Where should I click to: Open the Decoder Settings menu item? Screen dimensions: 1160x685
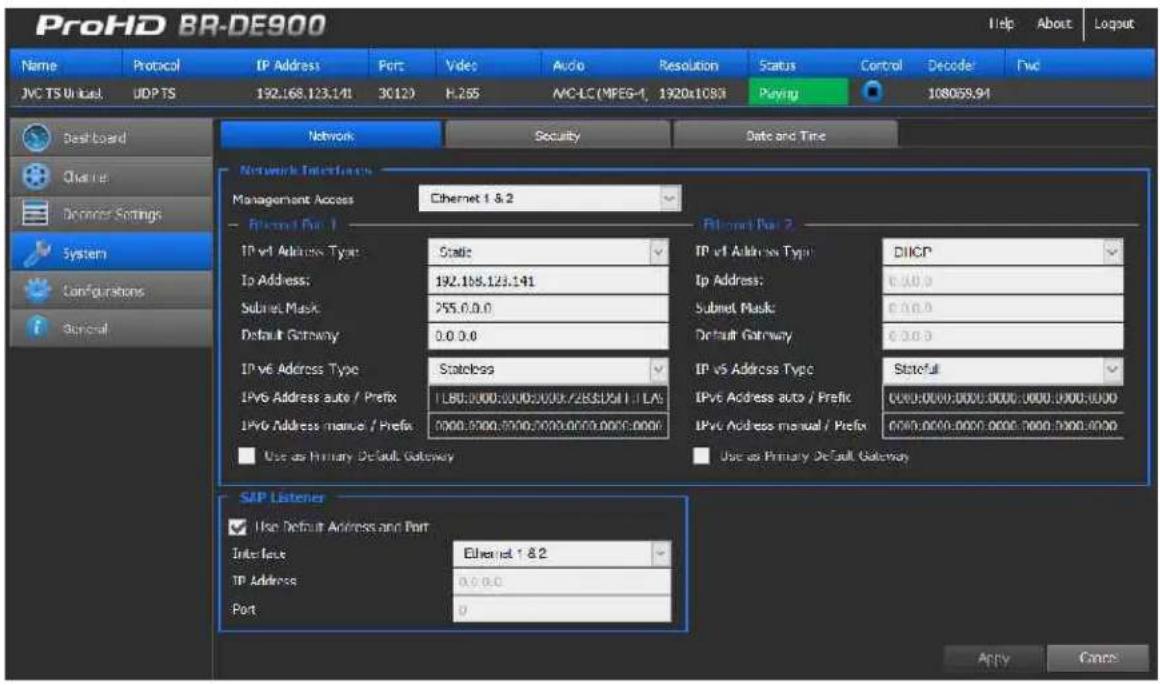pyautogui.click(x=111, y=214)
